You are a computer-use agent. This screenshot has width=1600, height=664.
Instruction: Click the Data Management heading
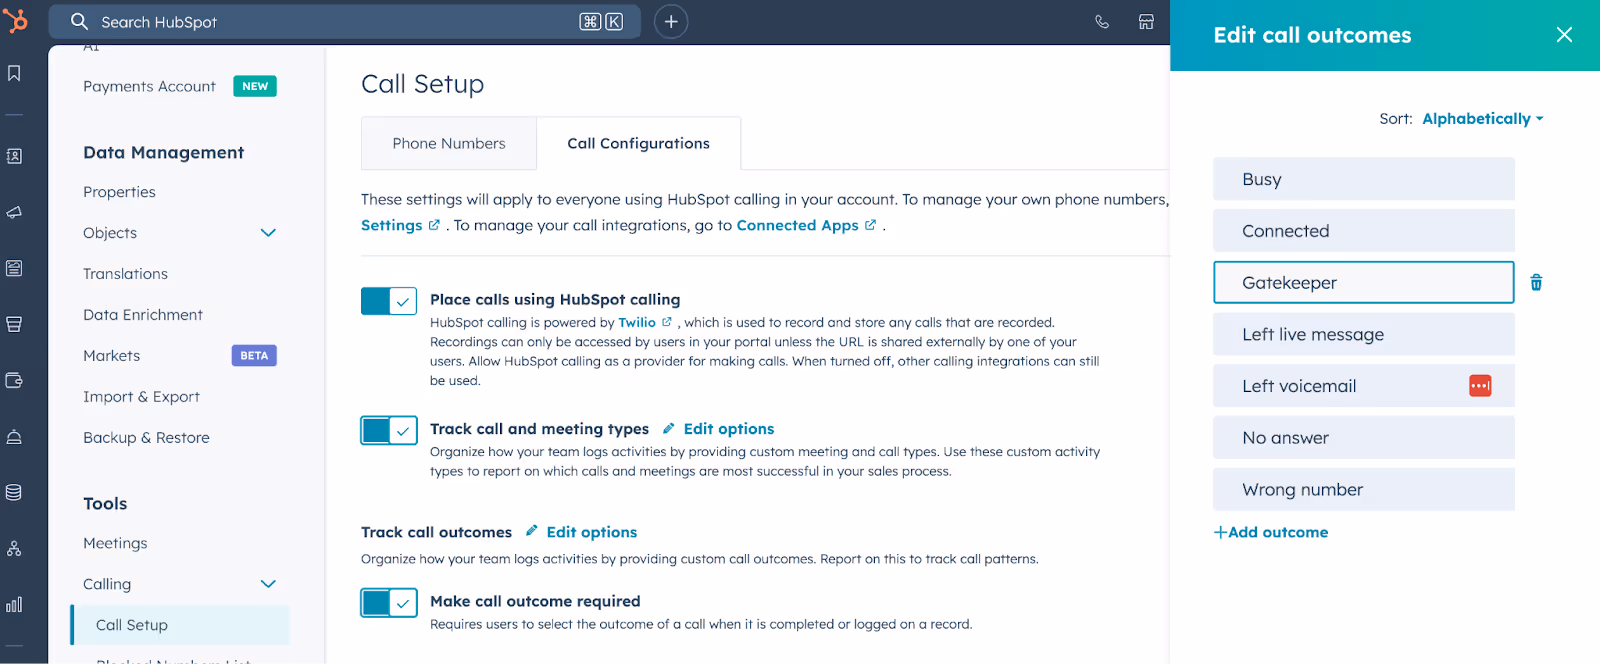click(x=163, y=152)
